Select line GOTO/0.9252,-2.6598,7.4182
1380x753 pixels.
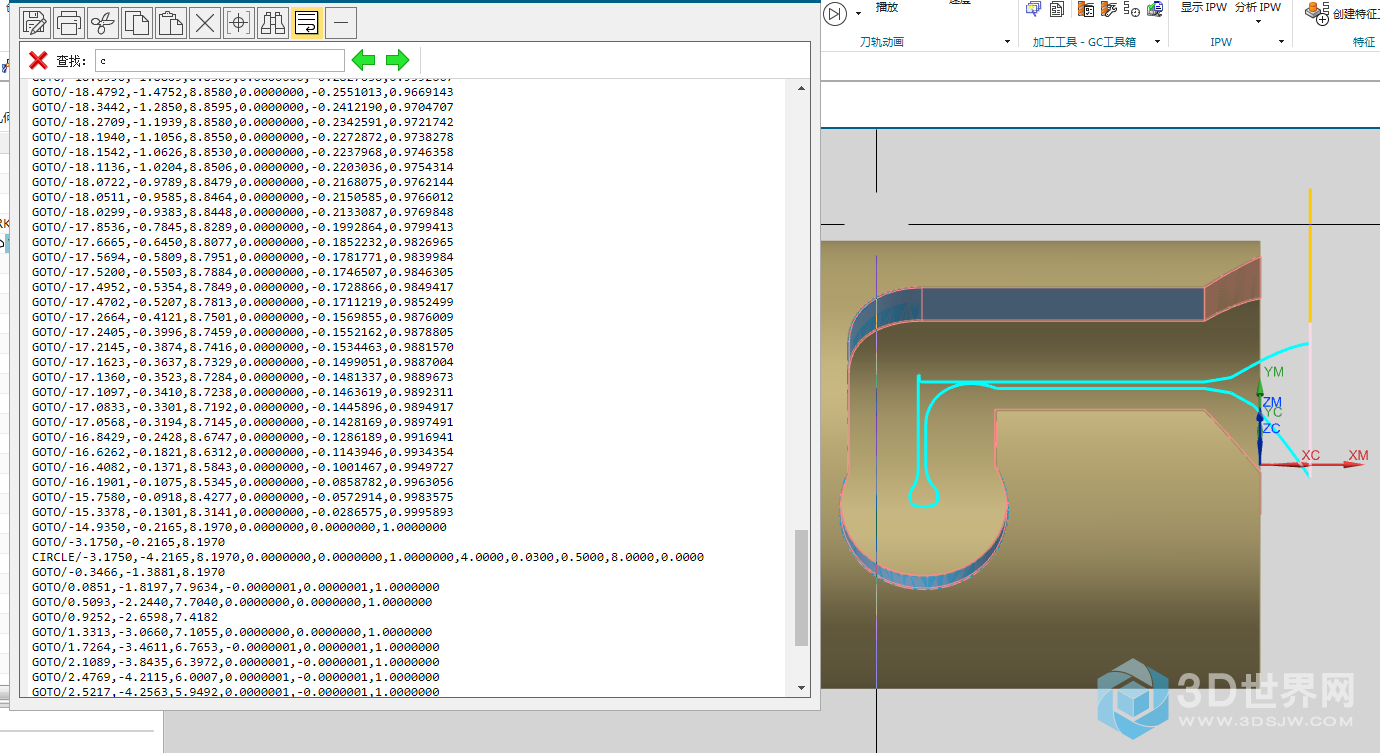pyautogui.click(x=125, y=617)
